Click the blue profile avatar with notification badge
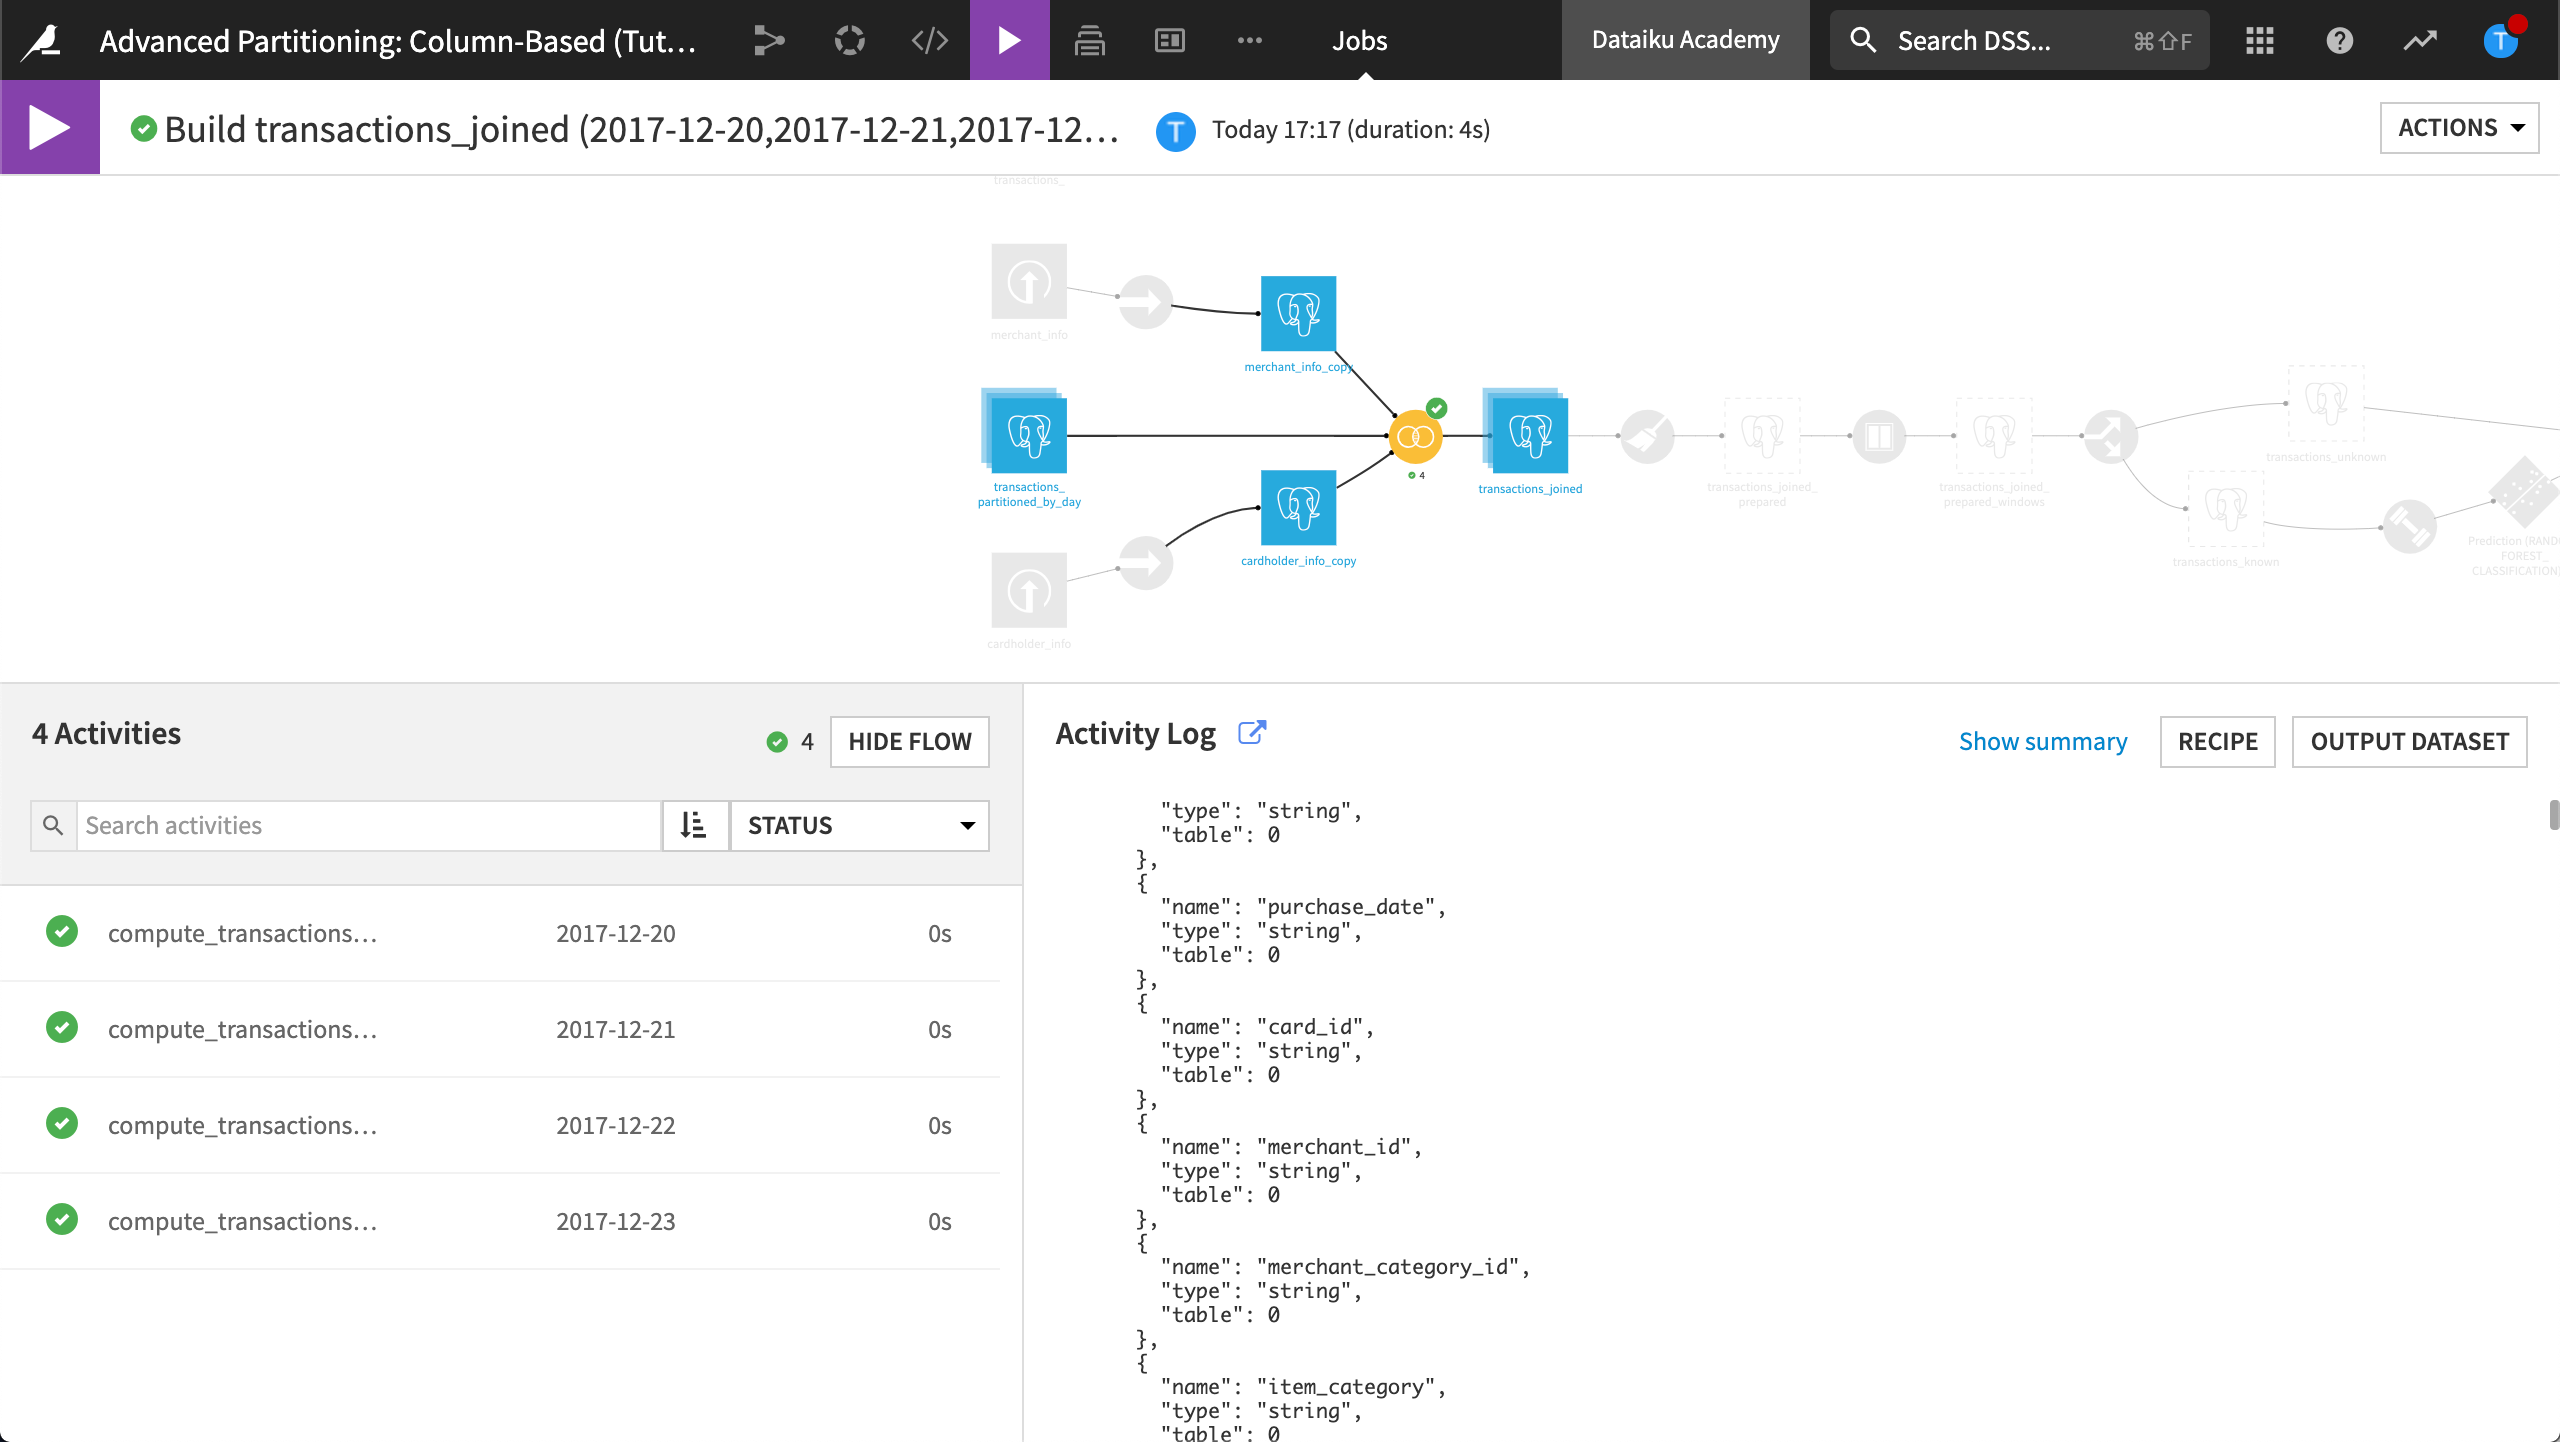Image resolution: width=2560 pixels, height=1442 pixels. click(x=2500, y=40)
